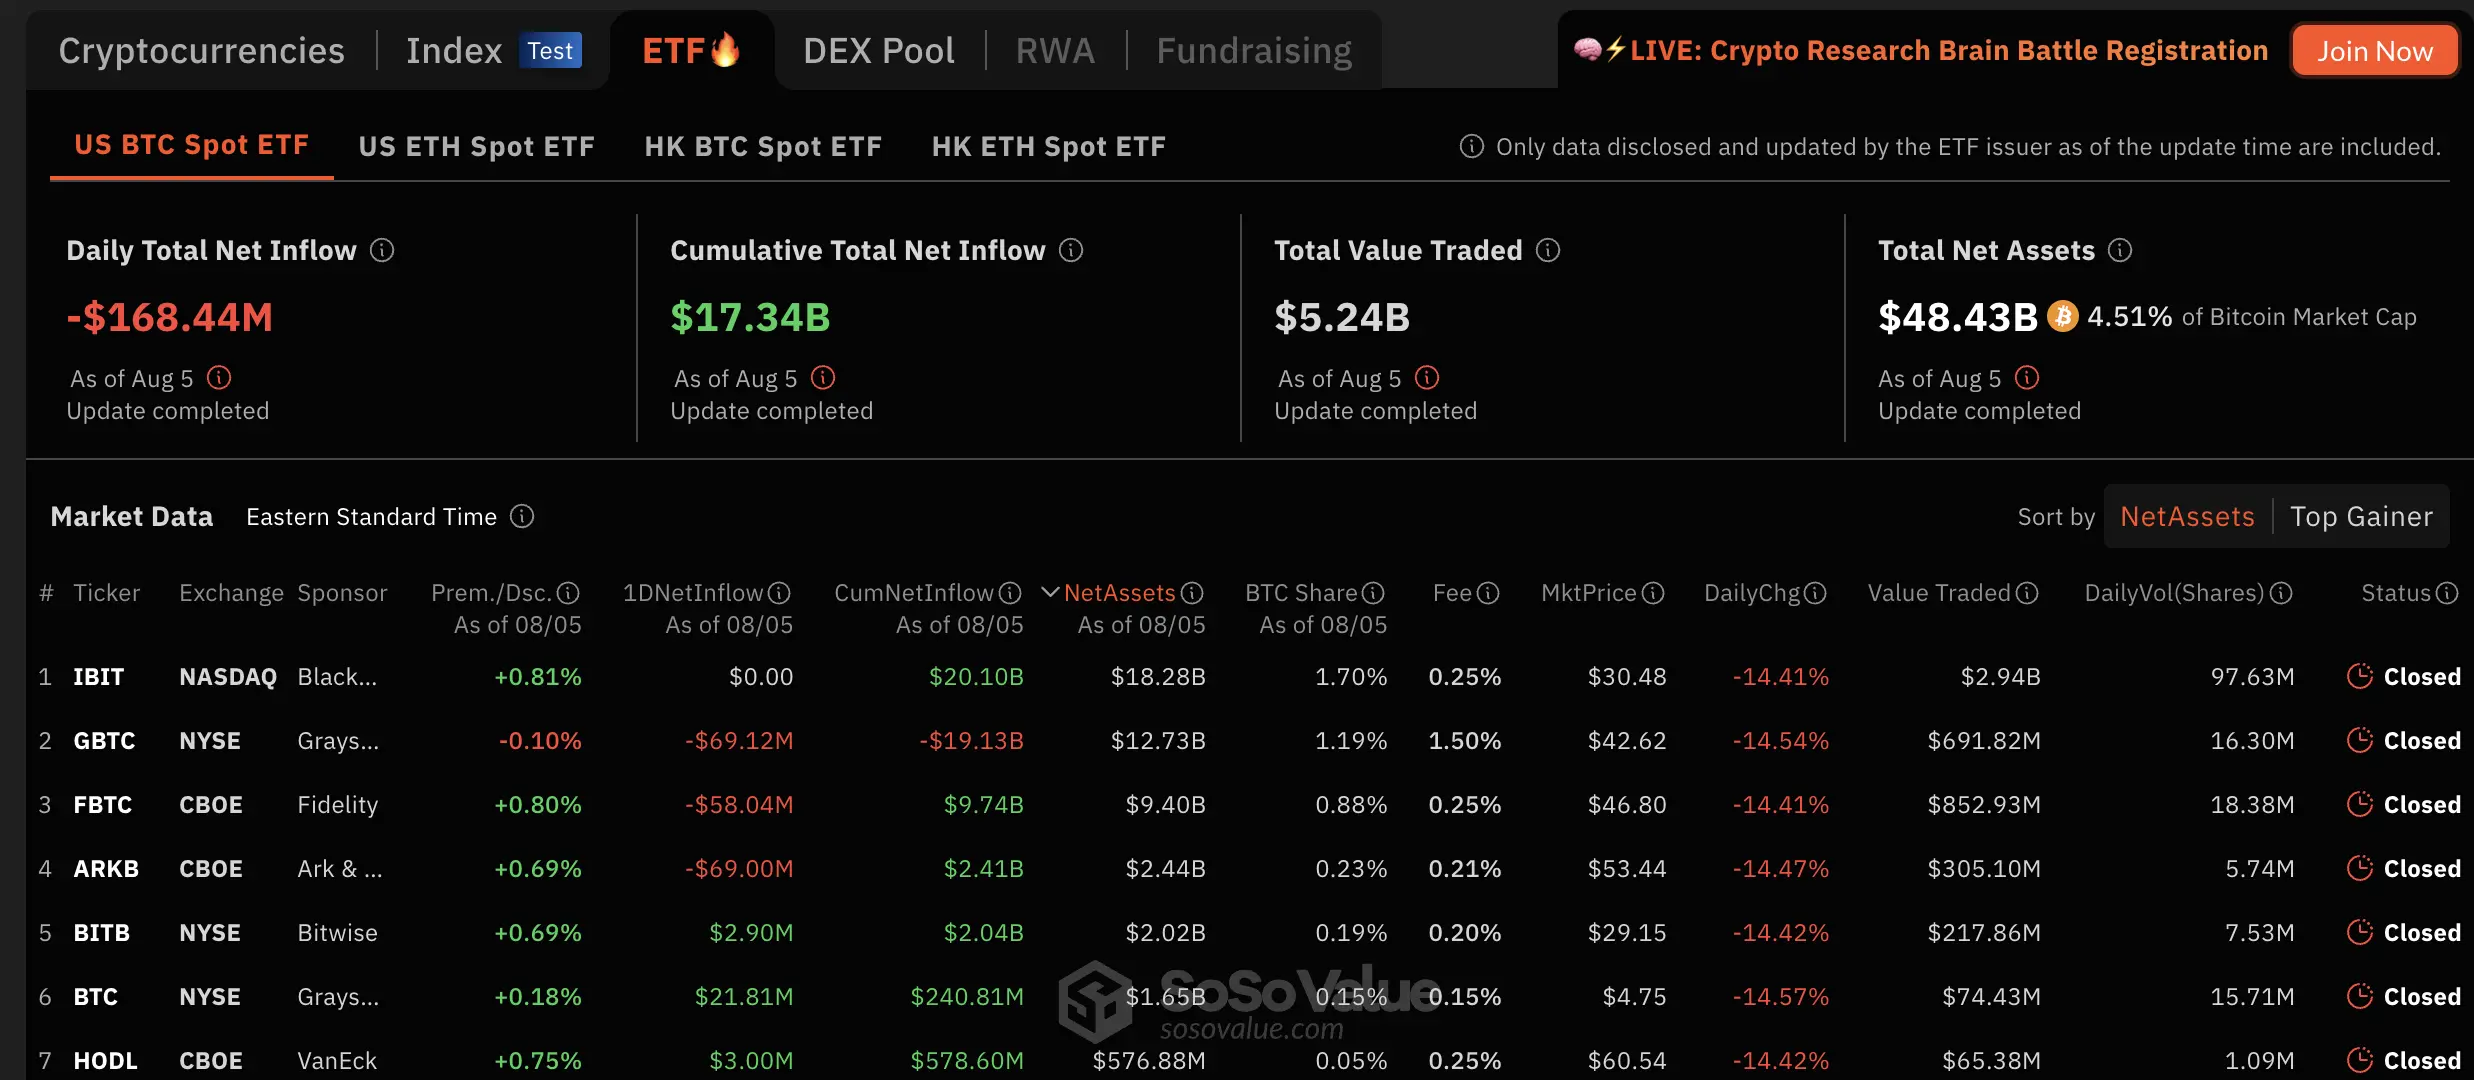Switch to the DEX Pool tab

[879, 50]
